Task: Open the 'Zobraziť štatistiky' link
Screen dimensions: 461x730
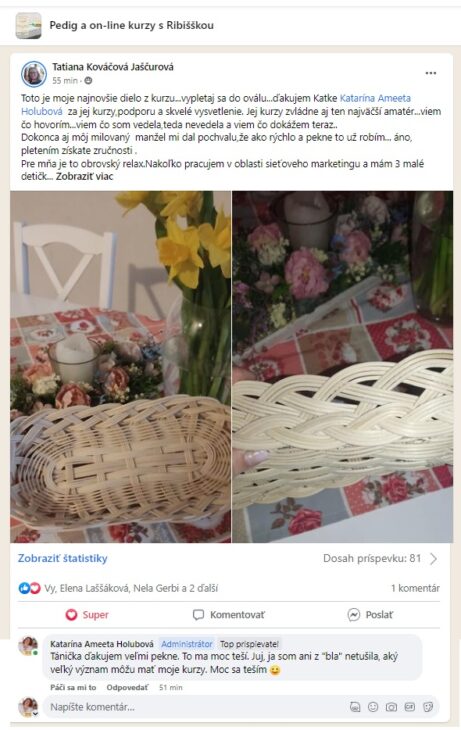Action: click(62, 558)
